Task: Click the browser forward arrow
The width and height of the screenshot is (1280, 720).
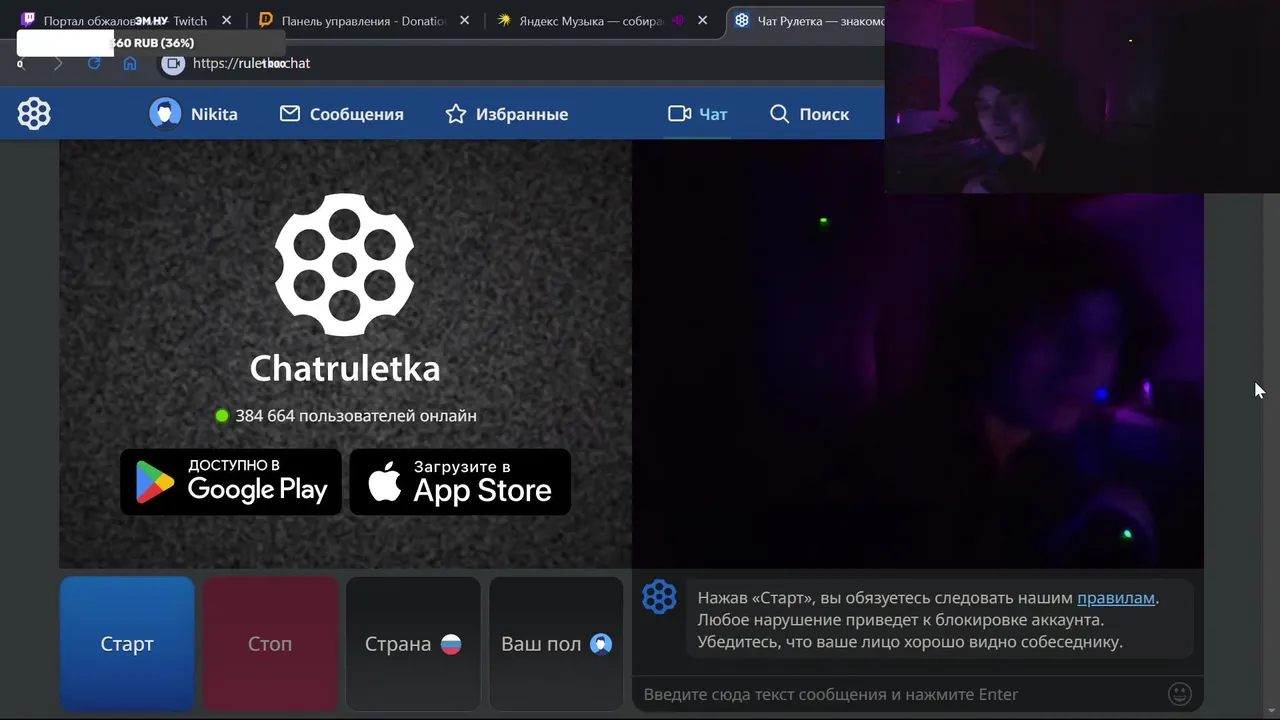Action: point(57,63)
